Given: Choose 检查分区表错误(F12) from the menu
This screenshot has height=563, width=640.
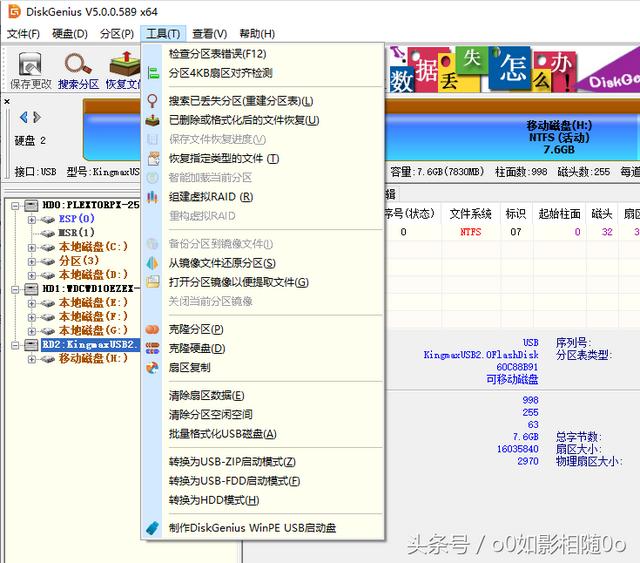Looking at the screenshot, I should (x=262, y=53).
